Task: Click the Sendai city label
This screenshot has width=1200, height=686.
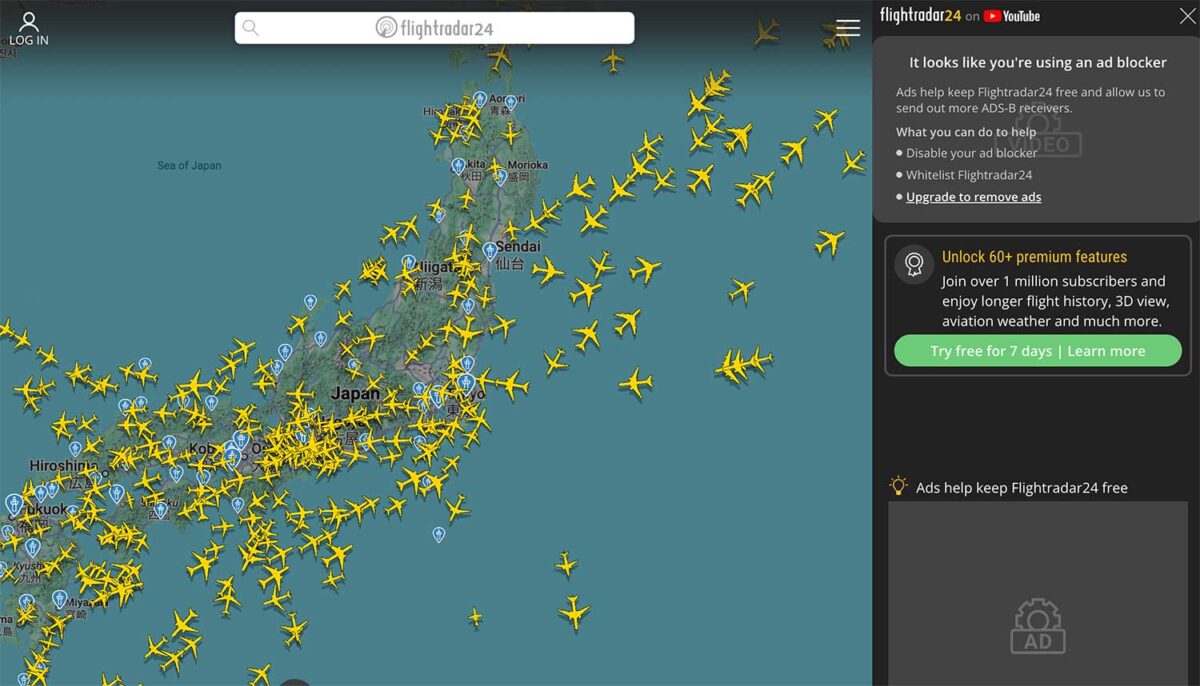Action: 518,247
